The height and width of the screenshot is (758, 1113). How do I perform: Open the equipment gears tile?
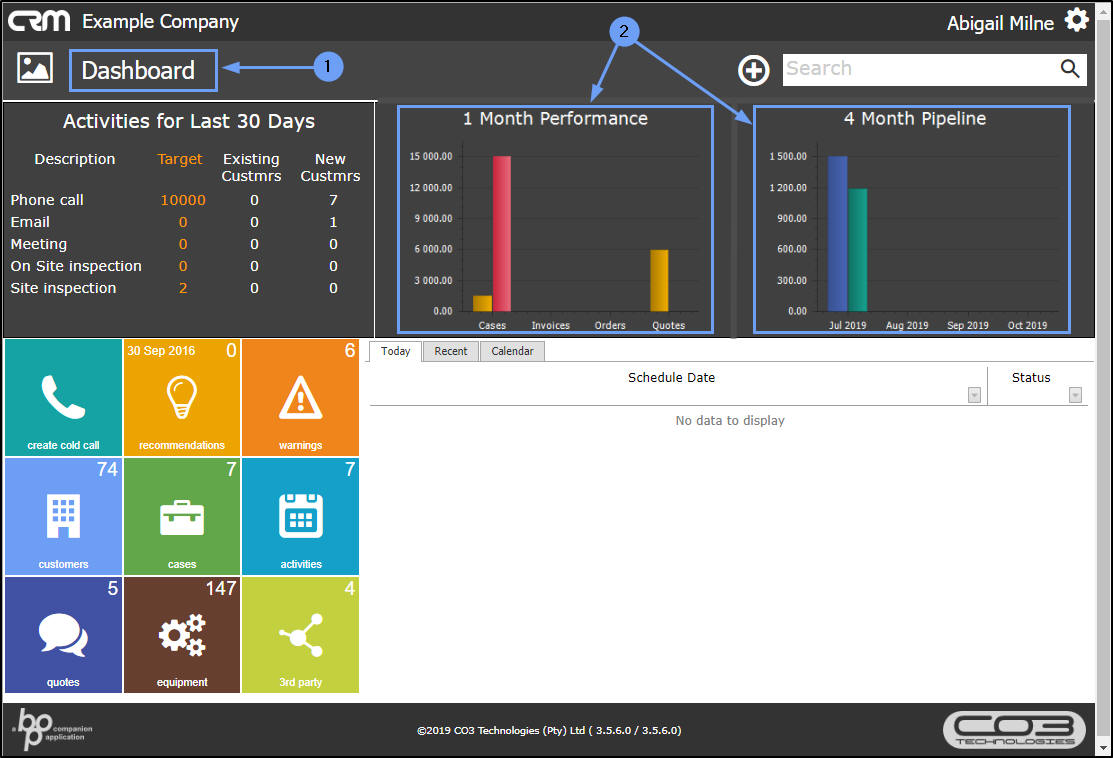coord(182,635)
